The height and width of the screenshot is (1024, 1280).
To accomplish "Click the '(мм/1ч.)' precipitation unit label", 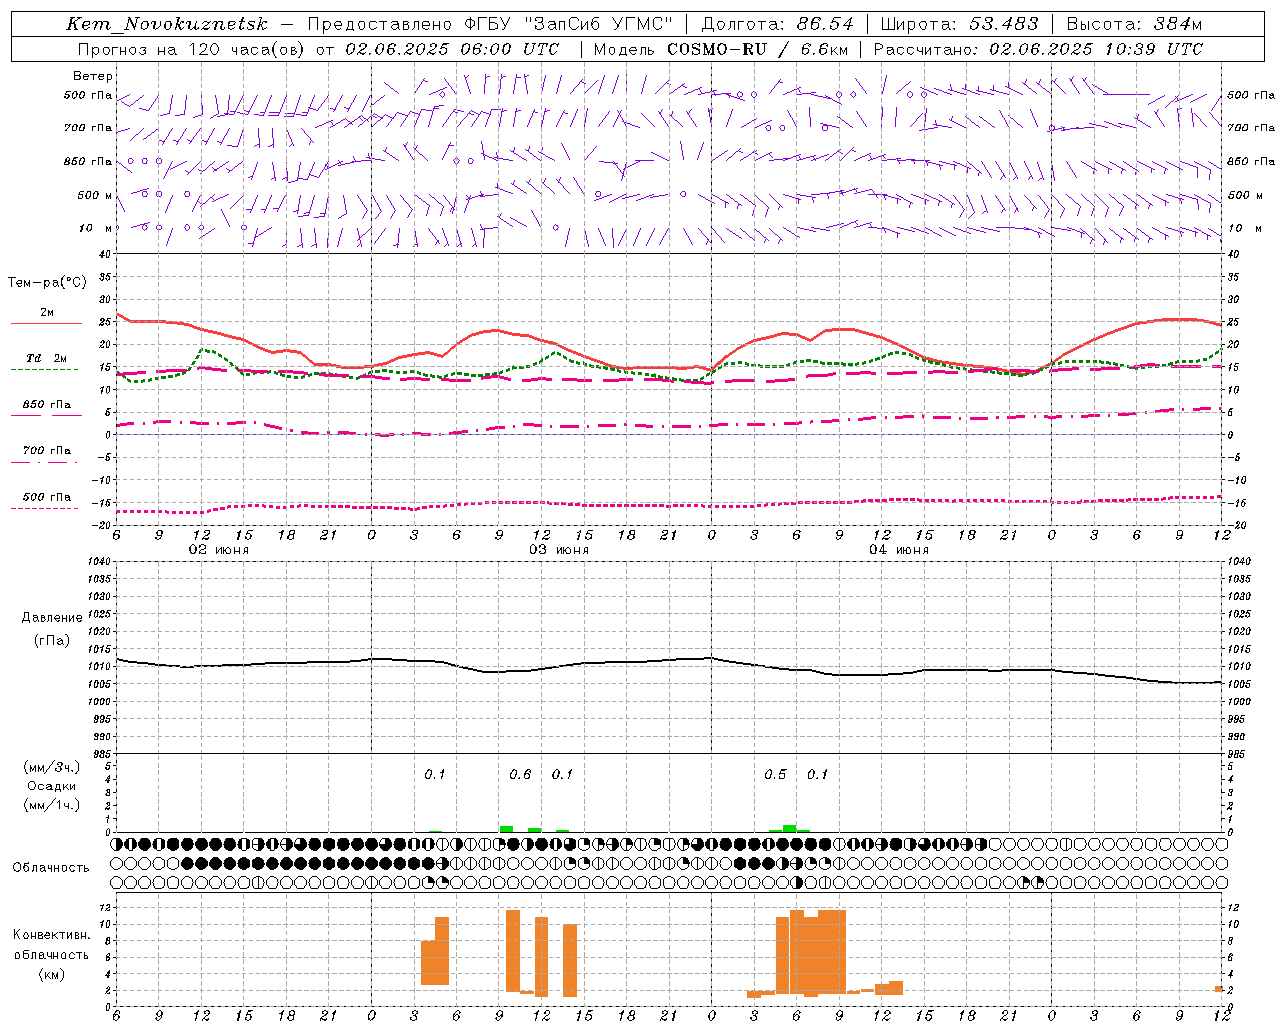I will tap(52, 805).
